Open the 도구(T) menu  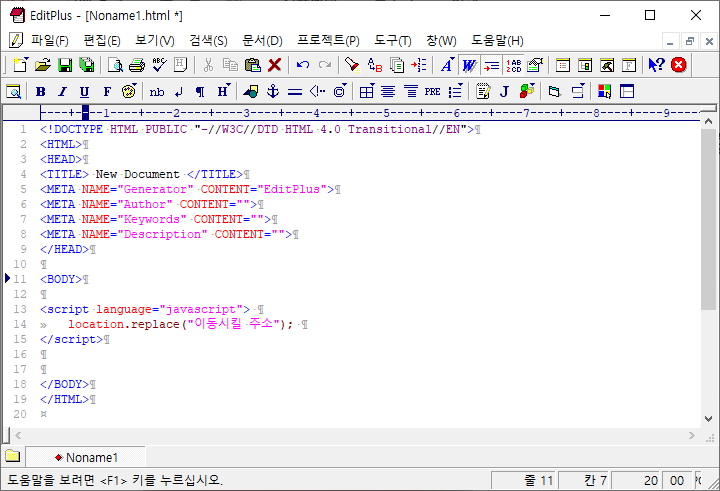tap(393, 41)
